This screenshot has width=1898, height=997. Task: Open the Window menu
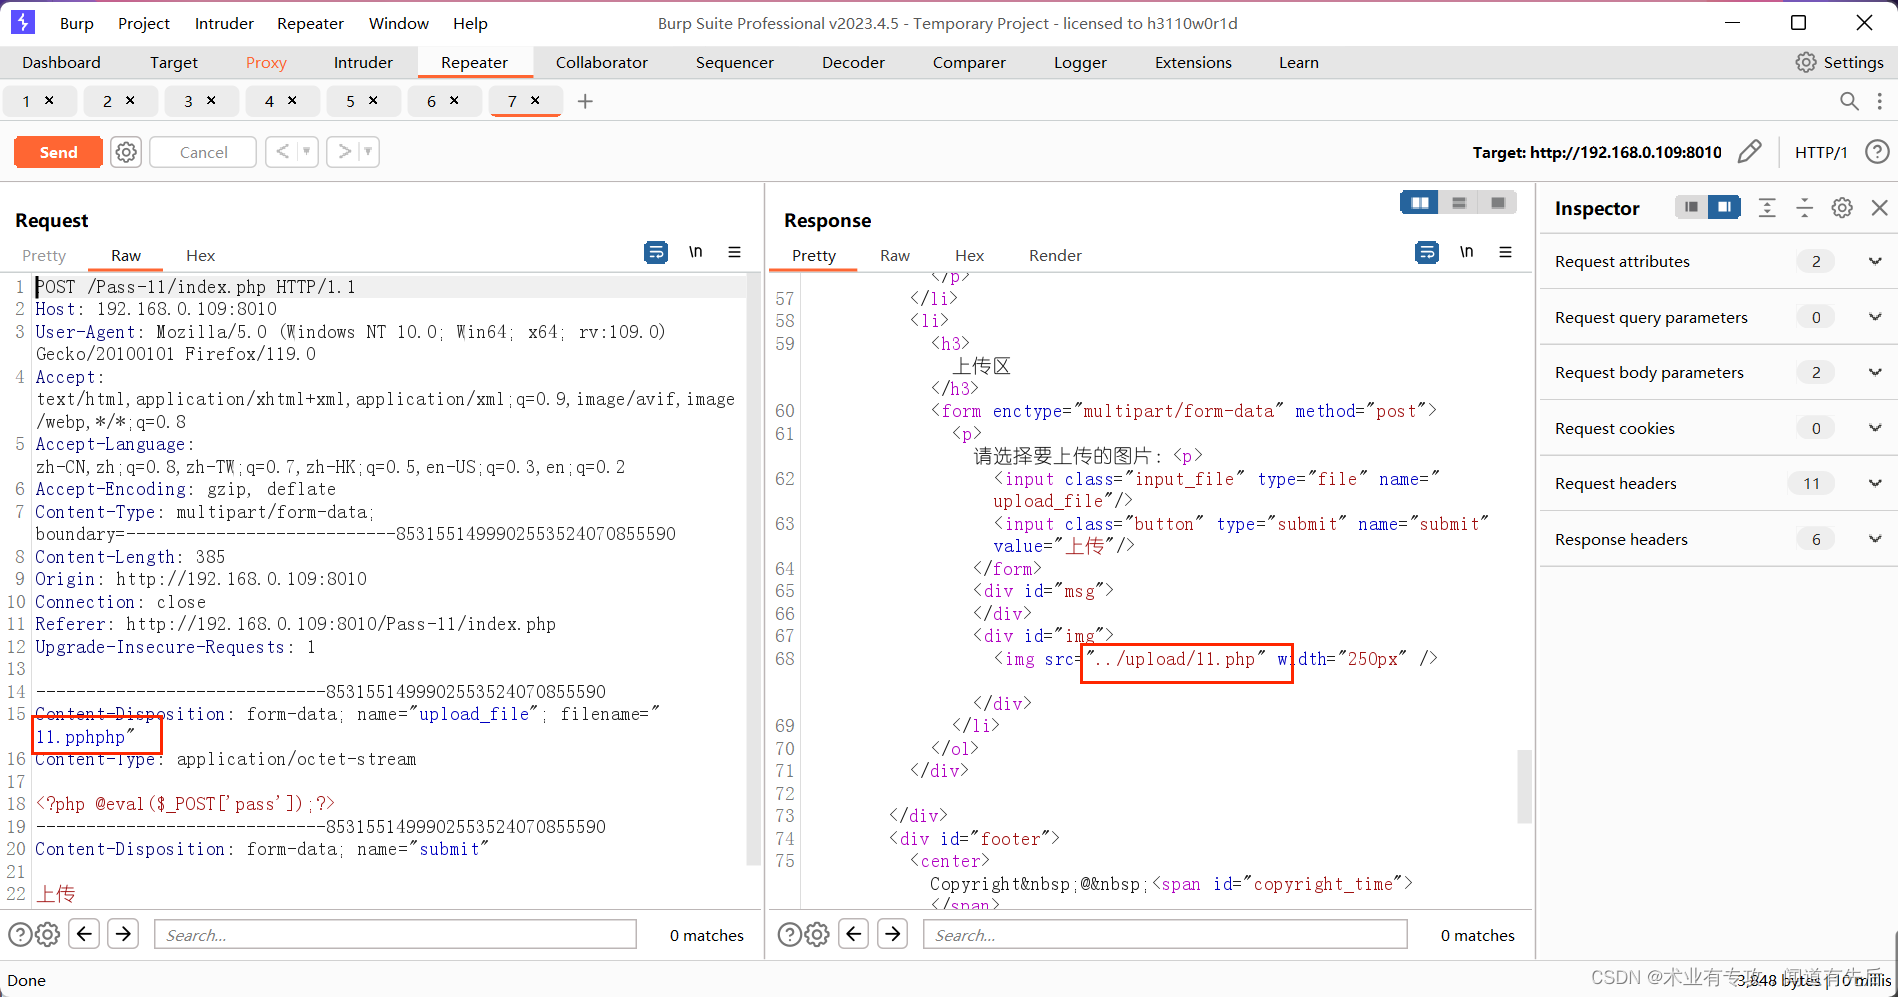(398, 23)
